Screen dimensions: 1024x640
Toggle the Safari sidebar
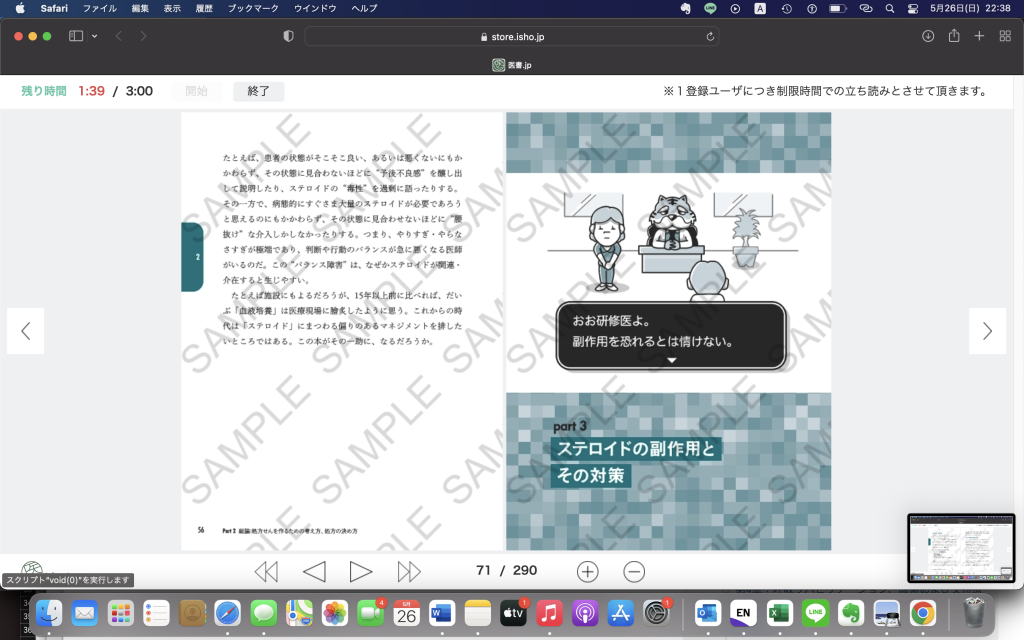click(76, 36)
